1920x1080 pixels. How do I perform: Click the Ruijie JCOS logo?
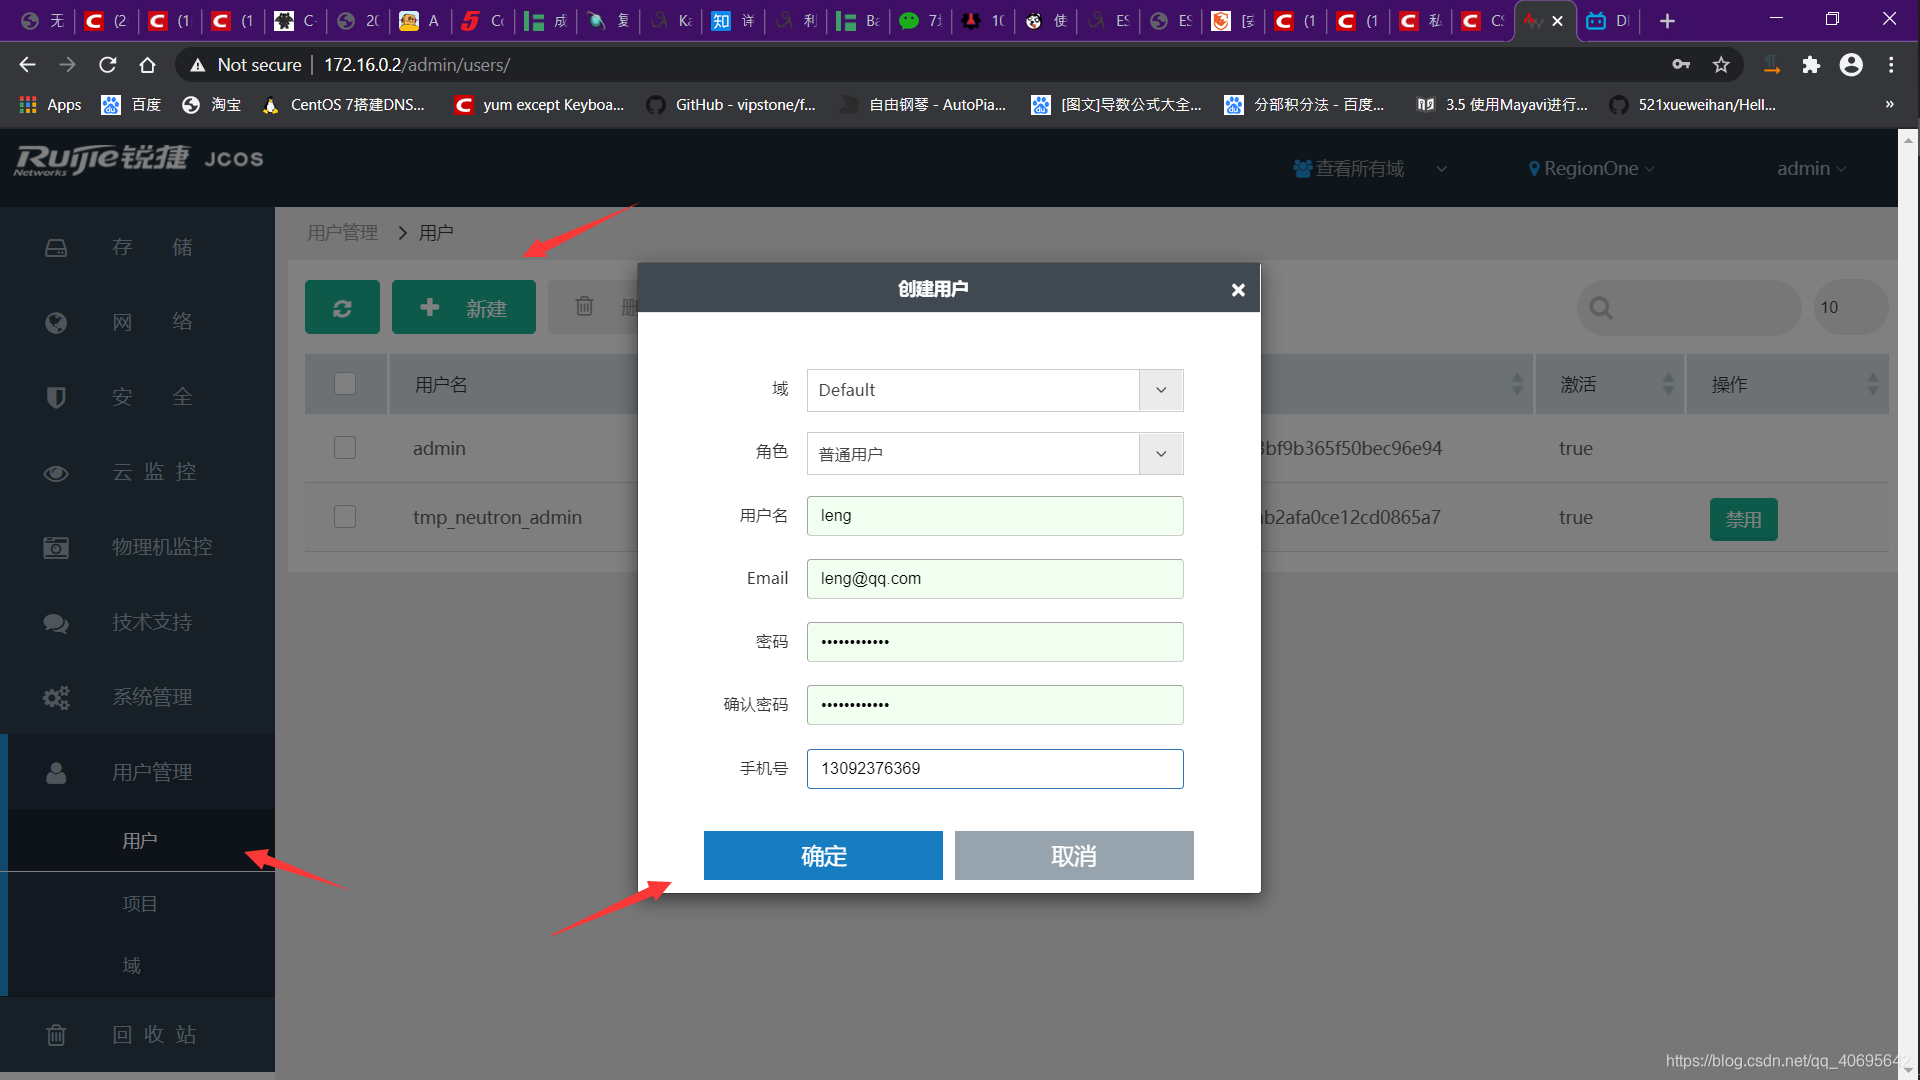coord(139,159)
